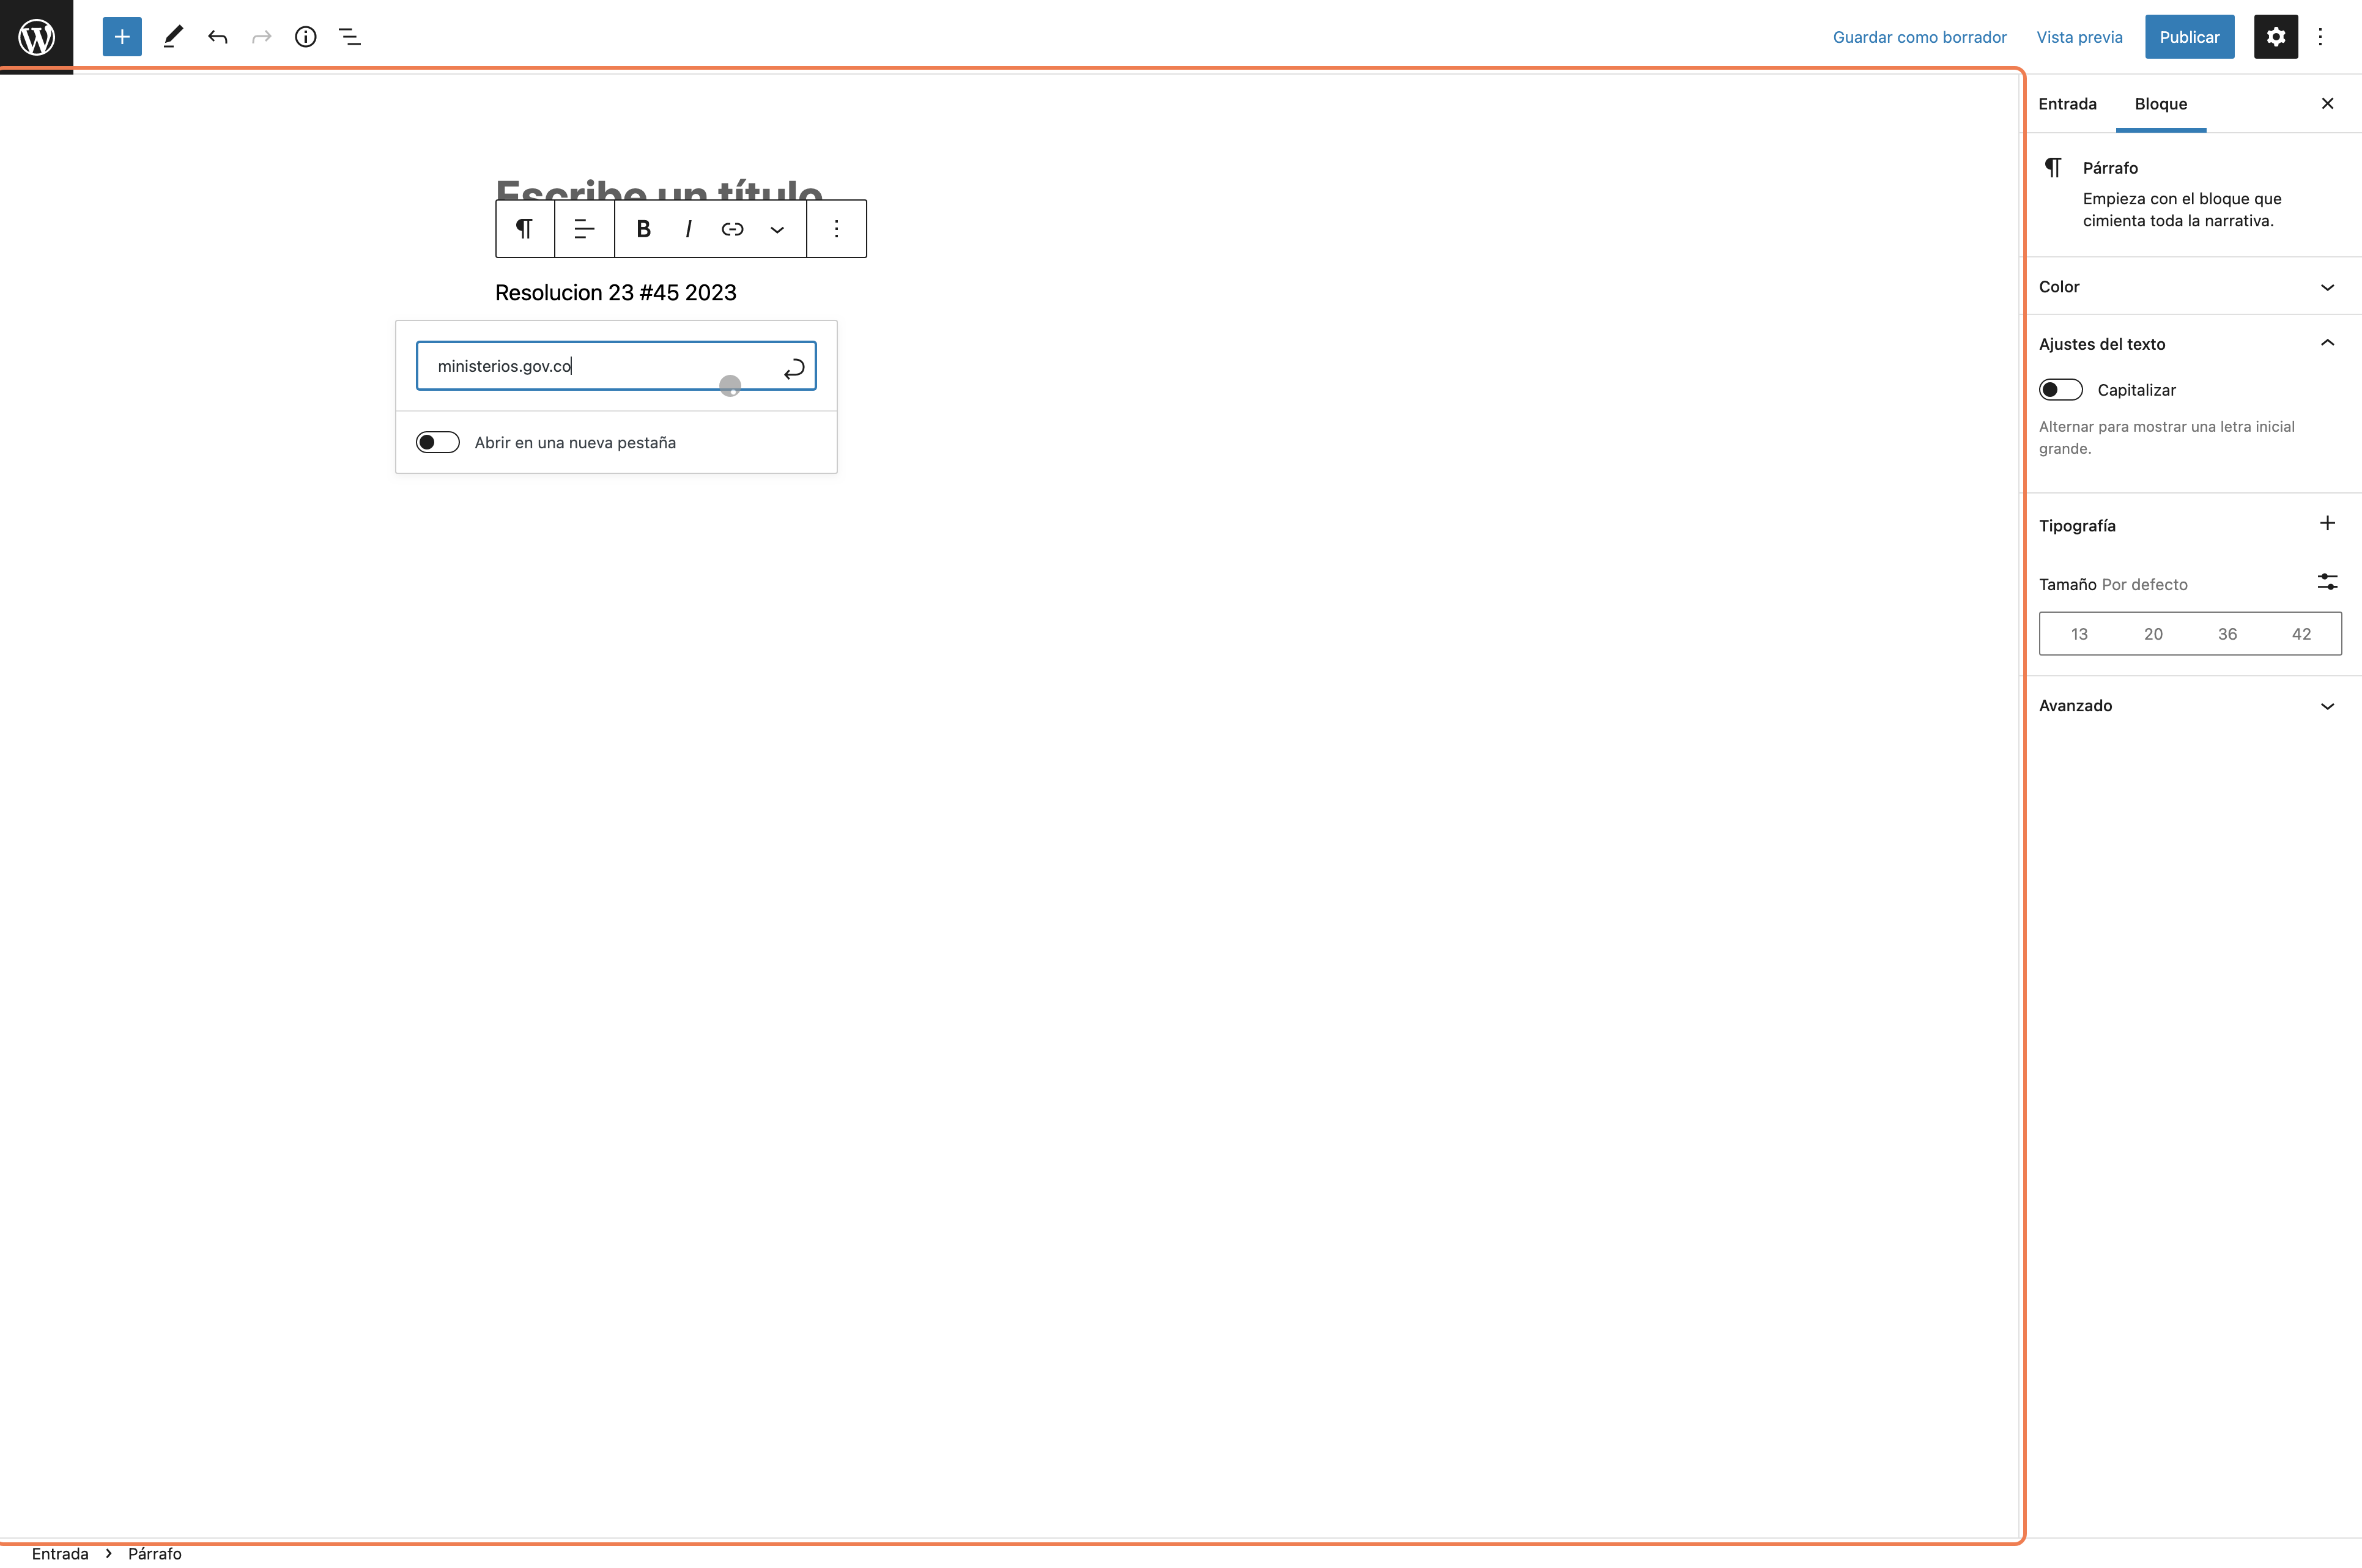
Task: Choose font size 13
Action: pyautogui.click(x=2079, y=634)
